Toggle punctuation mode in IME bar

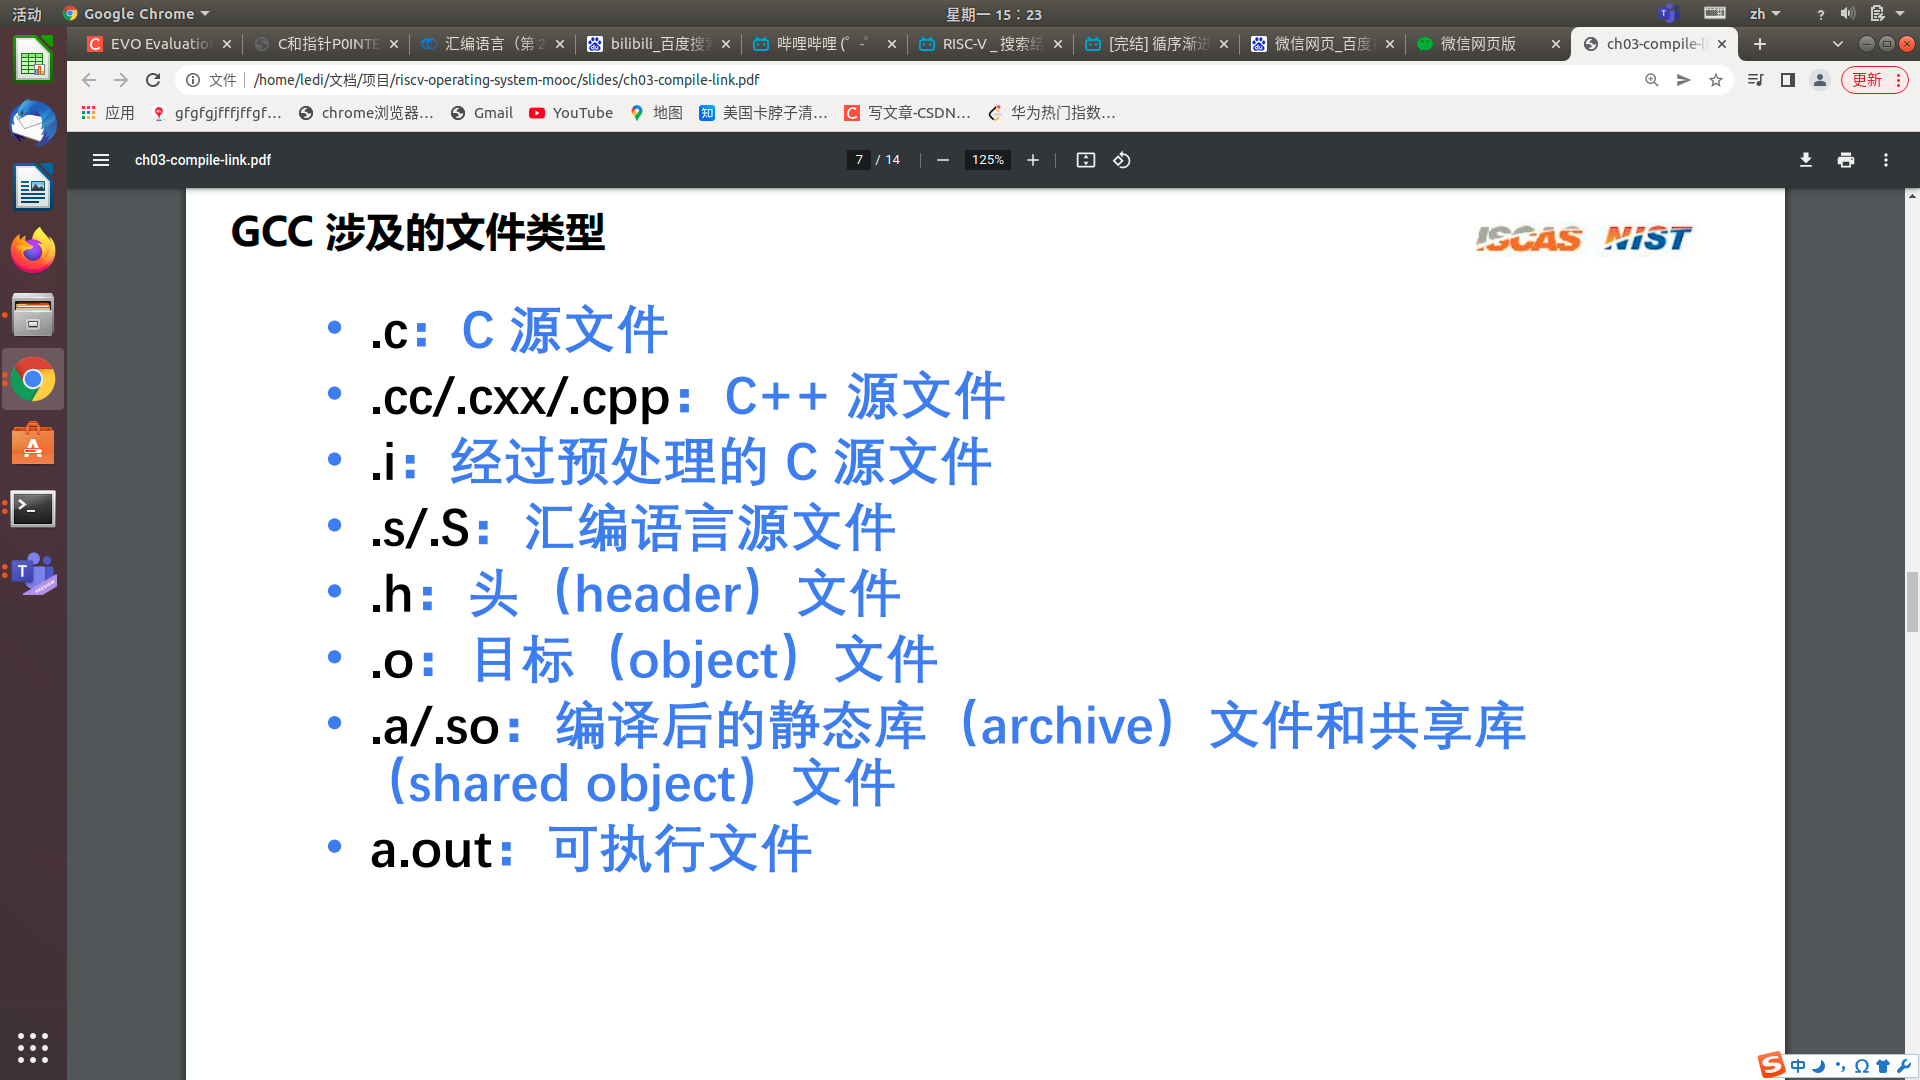[x=1840, y=1066]
